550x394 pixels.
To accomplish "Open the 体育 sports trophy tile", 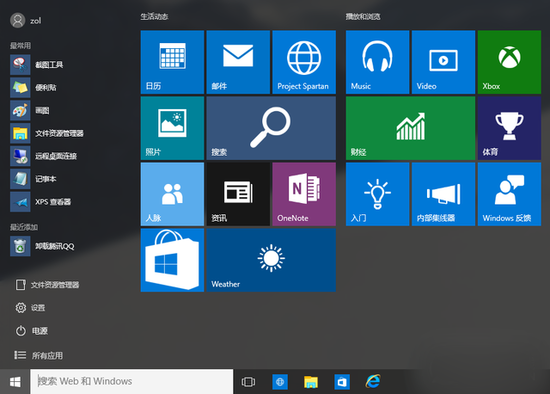I will [509, 128].
